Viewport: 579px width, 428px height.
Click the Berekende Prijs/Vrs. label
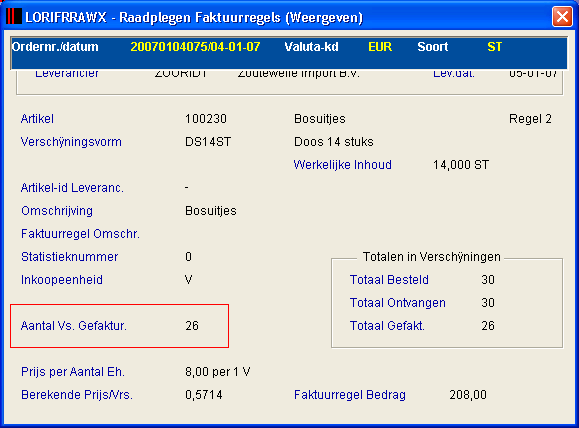click(x=77, y=395)
